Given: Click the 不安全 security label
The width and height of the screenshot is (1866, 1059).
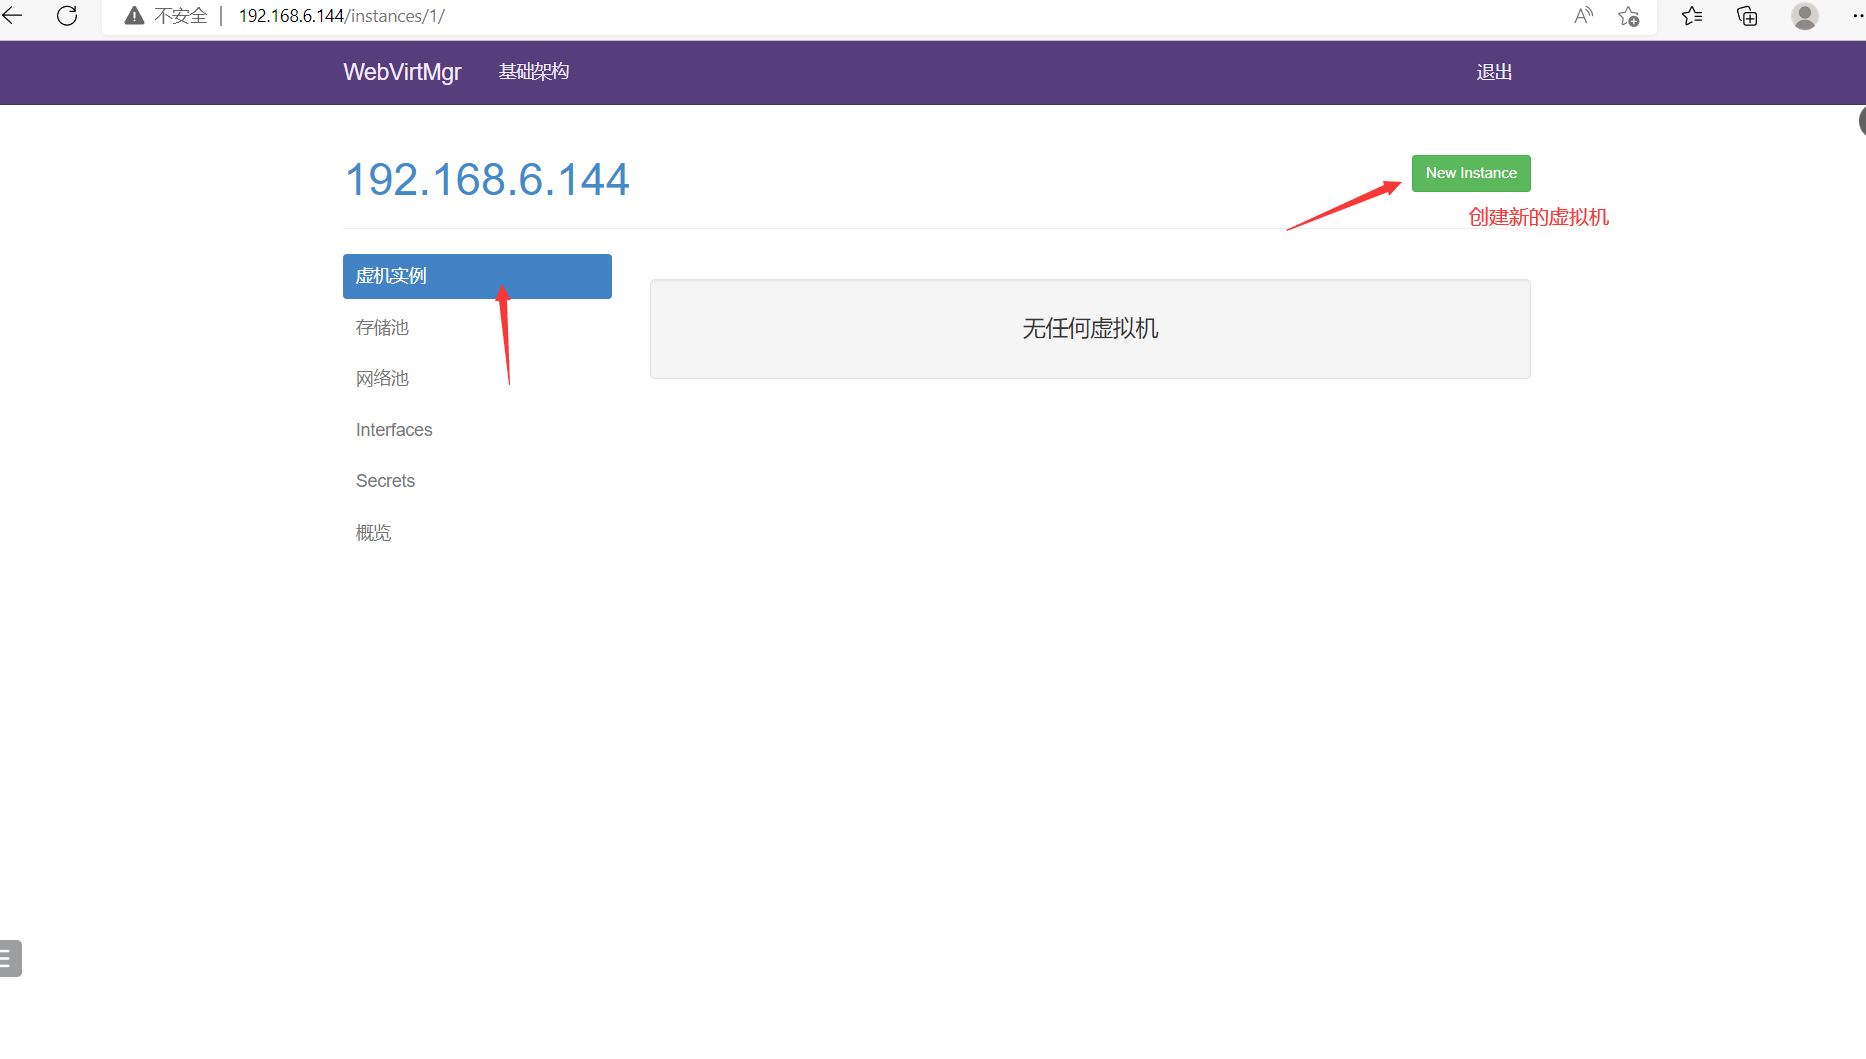Looking at the screenshot, I should 181,16.
